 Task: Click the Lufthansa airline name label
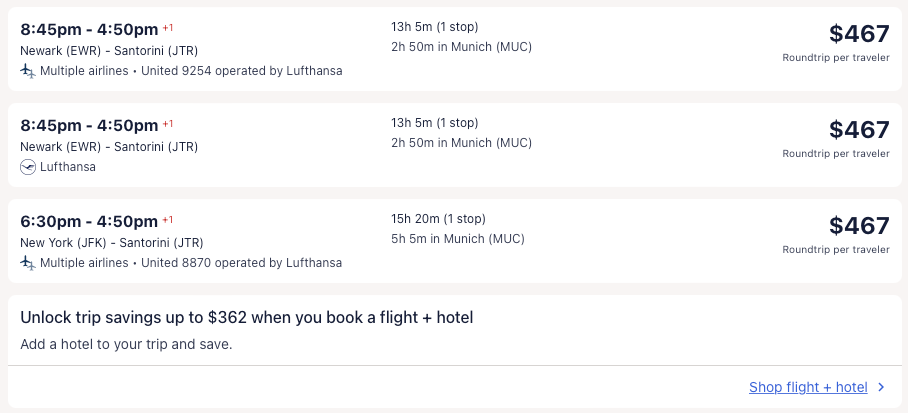click(68, 167)
